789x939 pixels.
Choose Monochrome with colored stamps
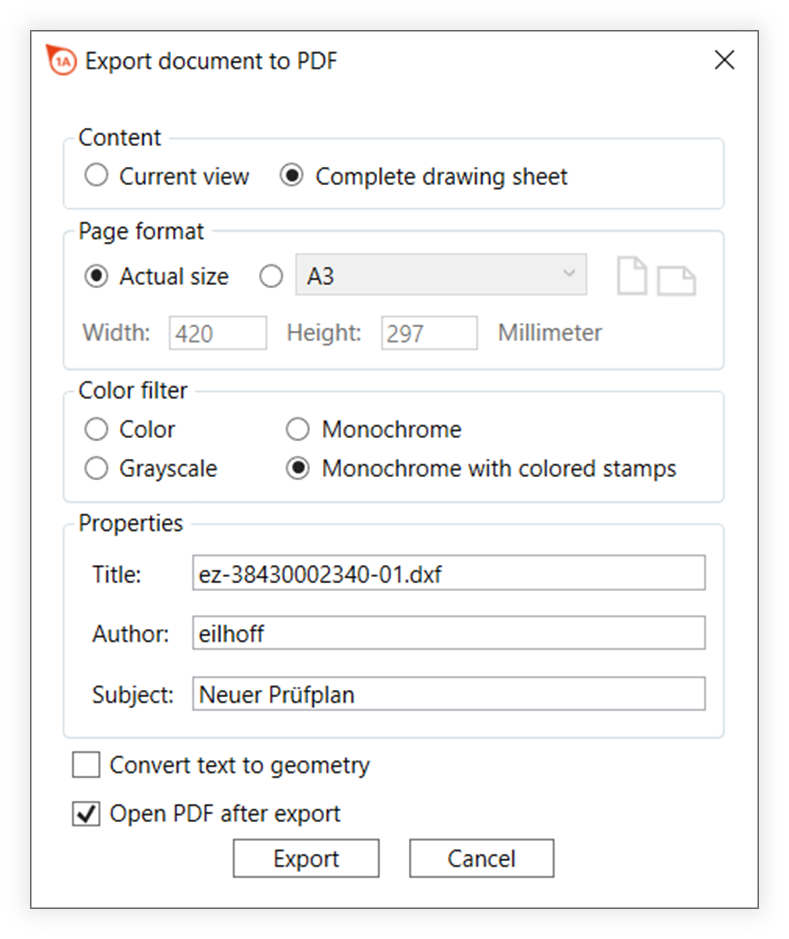tap(298, 469)
